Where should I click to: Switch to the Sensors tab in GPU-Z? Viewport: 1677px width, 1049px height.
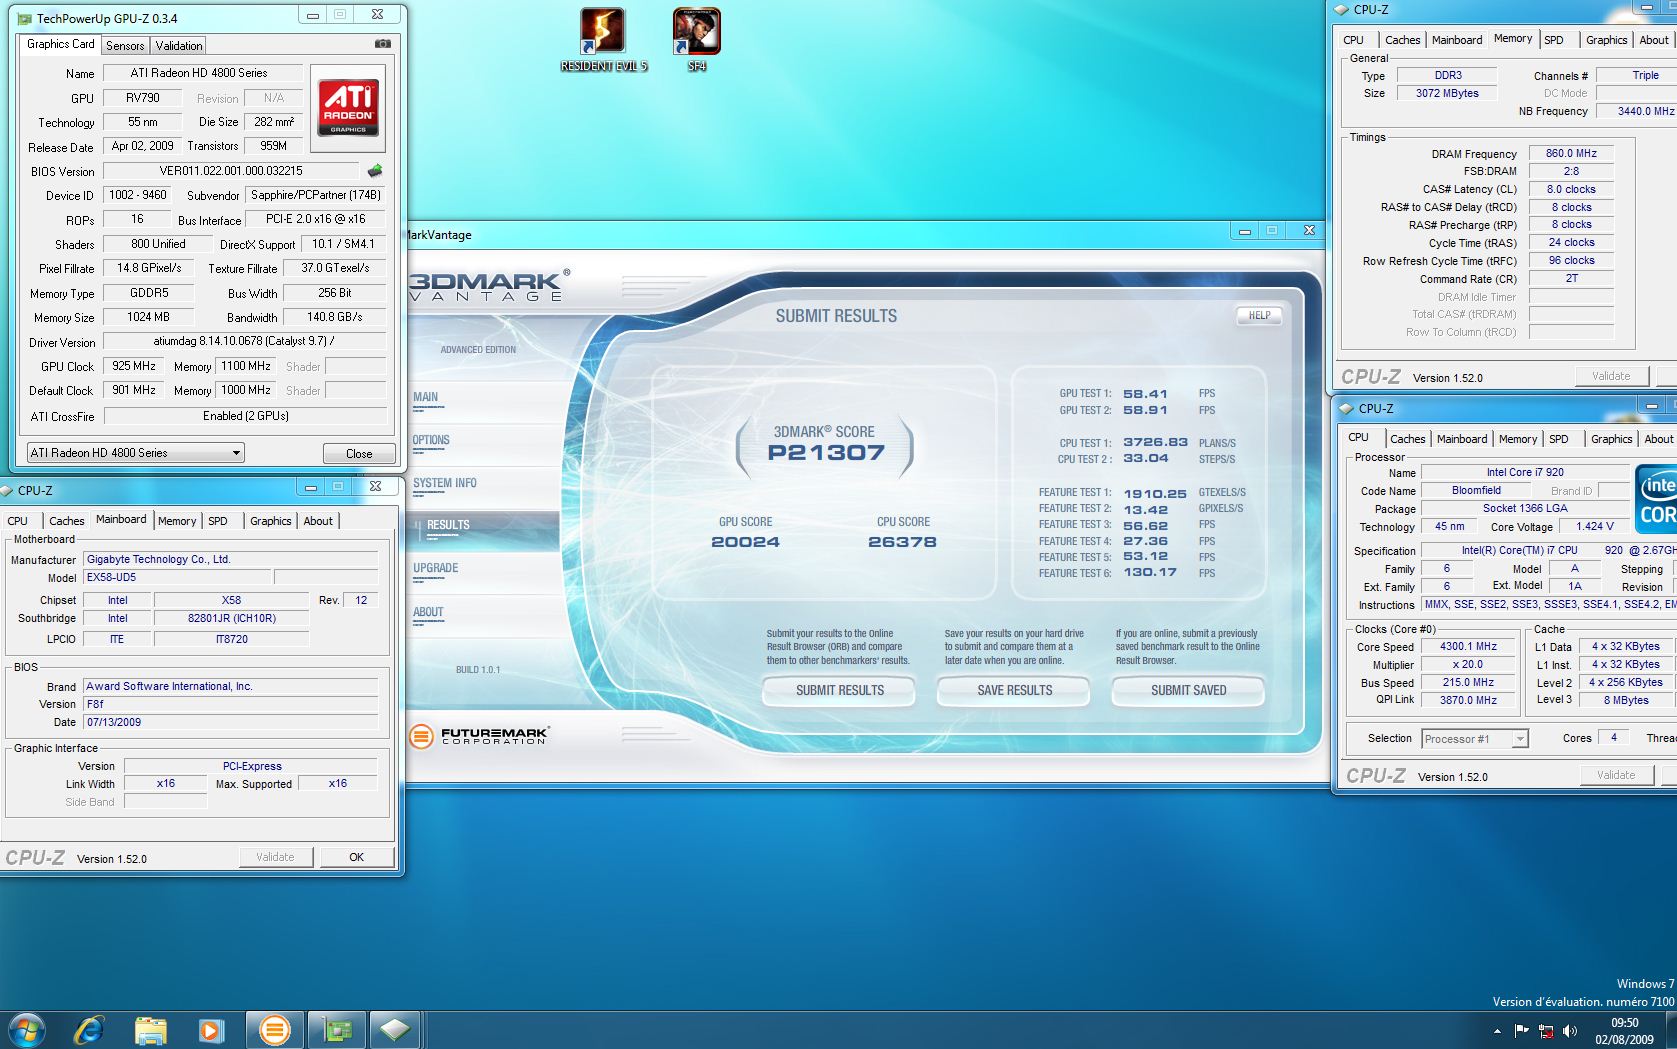[125, 45]
